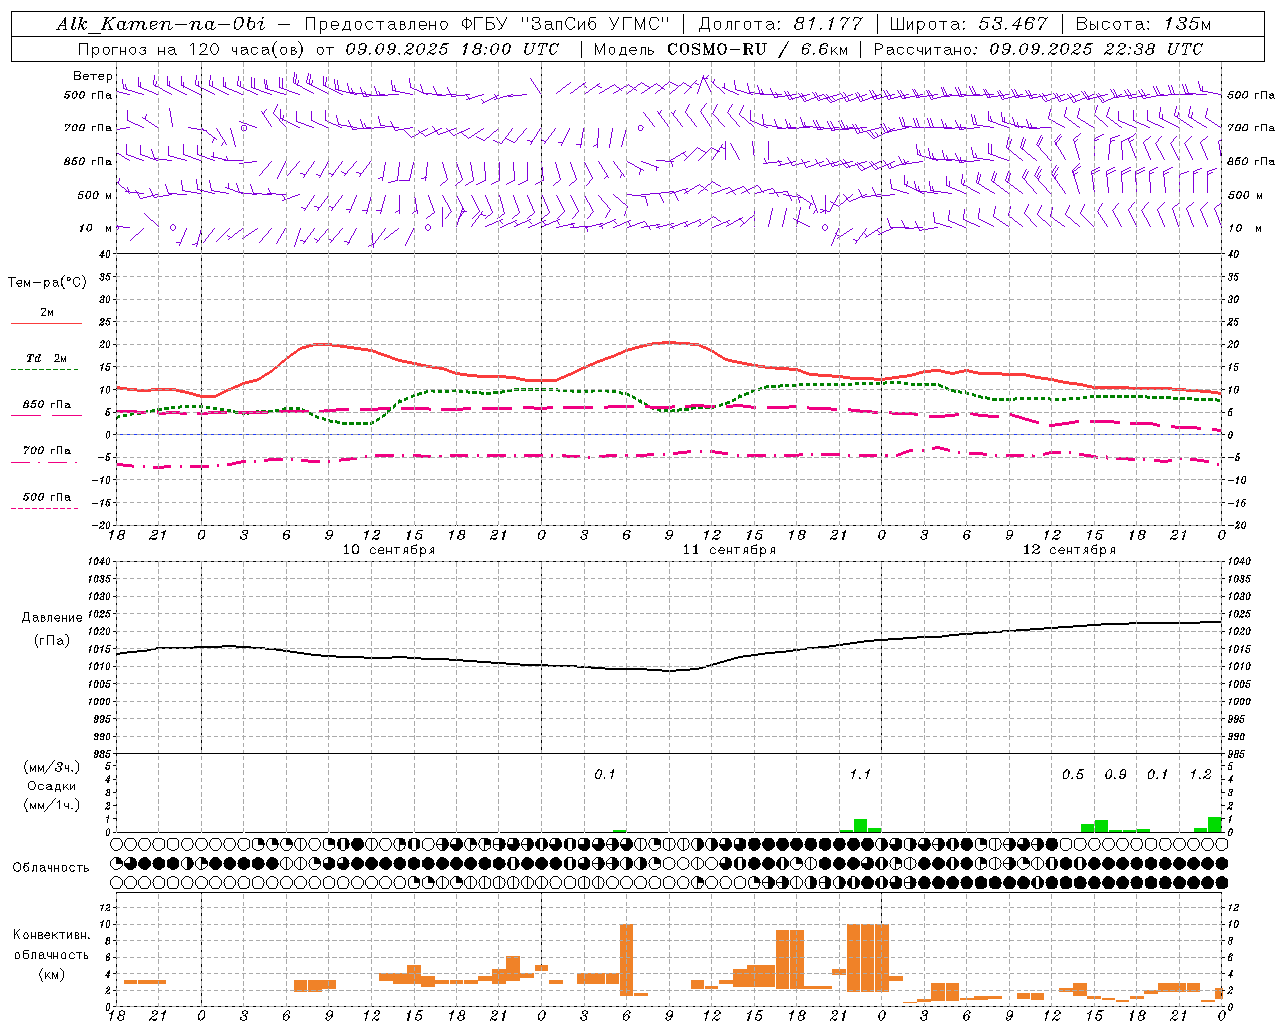Viewport: 1280px width, 1024px height.
Task: Click the date label 12 сентября
Action: click(x=1069, y=550)
